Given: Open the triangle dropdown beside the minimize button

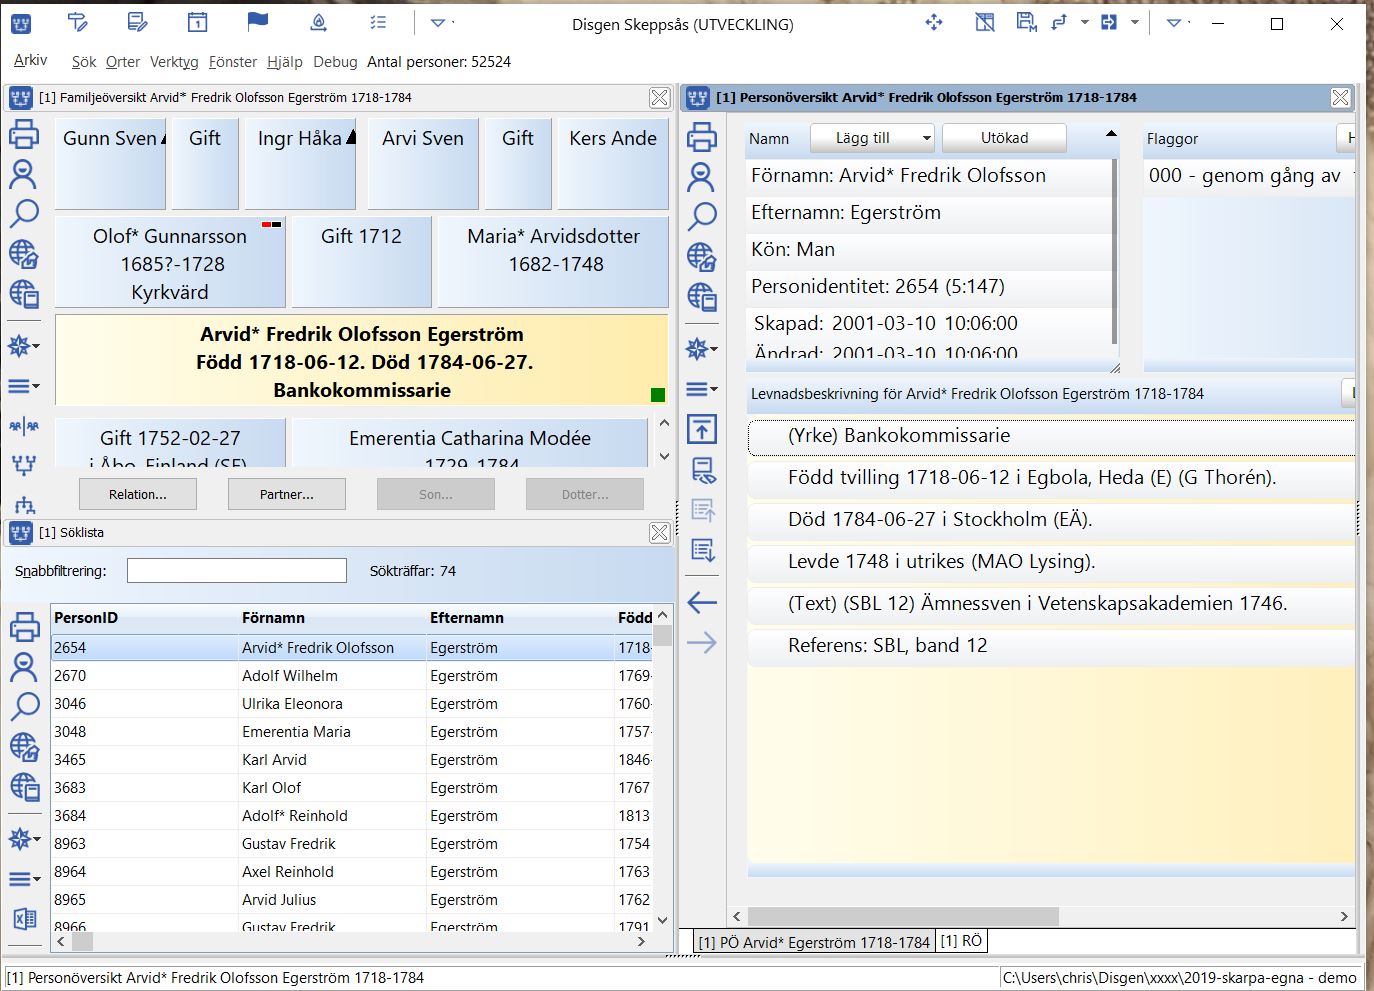Looking at the screenshot, I should pyautogui.click(x=1174, y=22).
